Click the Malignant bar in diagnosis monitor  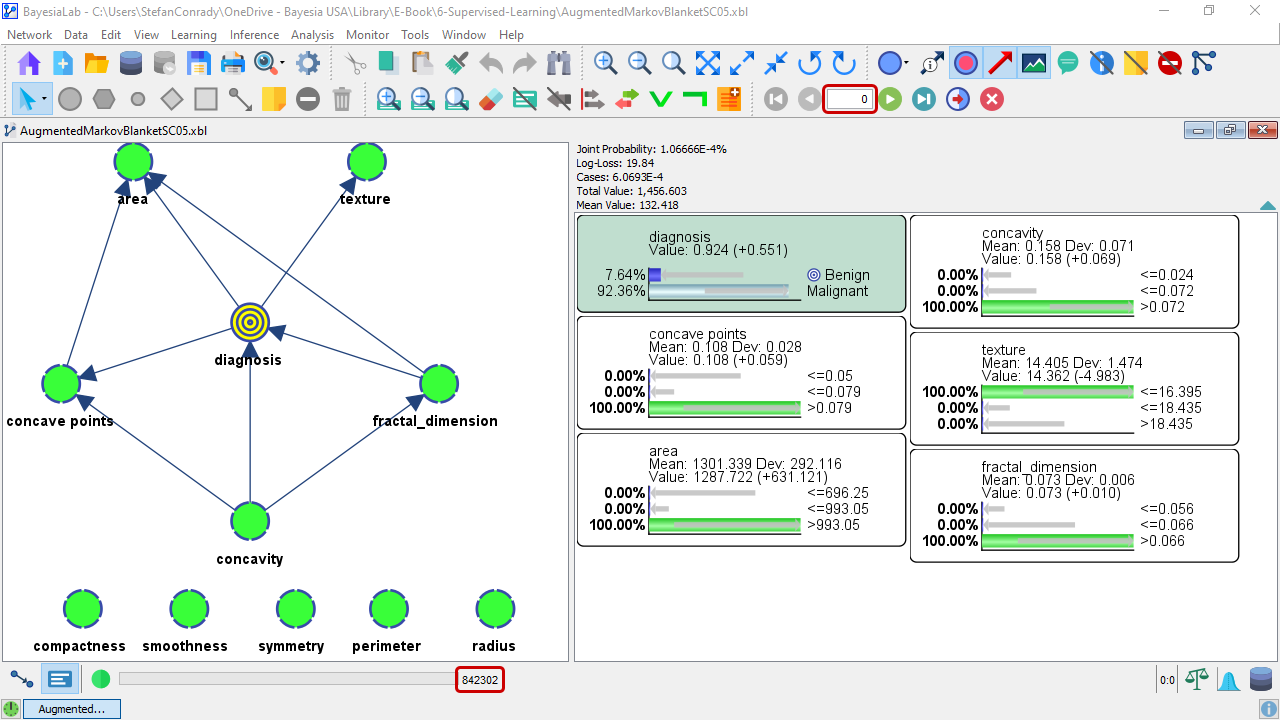coord(725,291)
